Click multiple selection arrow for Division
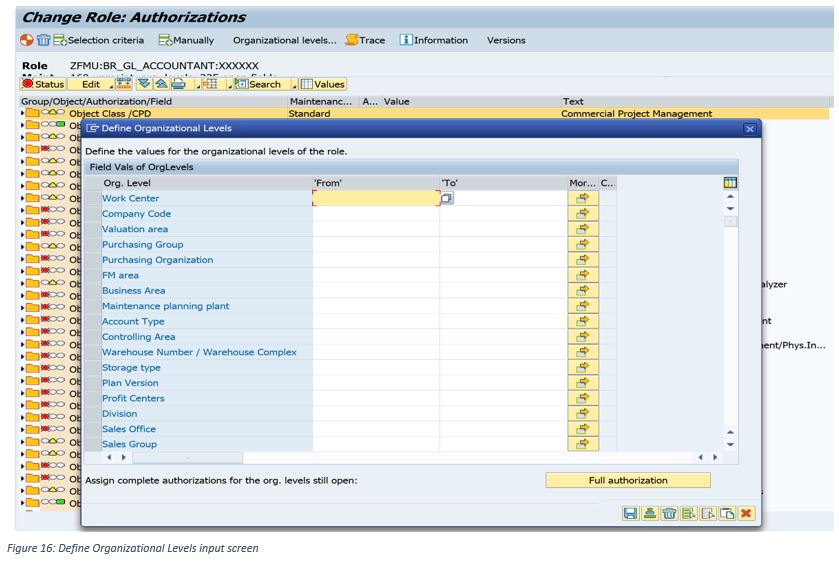The image size is (839, 561). [x=583, y=413]
